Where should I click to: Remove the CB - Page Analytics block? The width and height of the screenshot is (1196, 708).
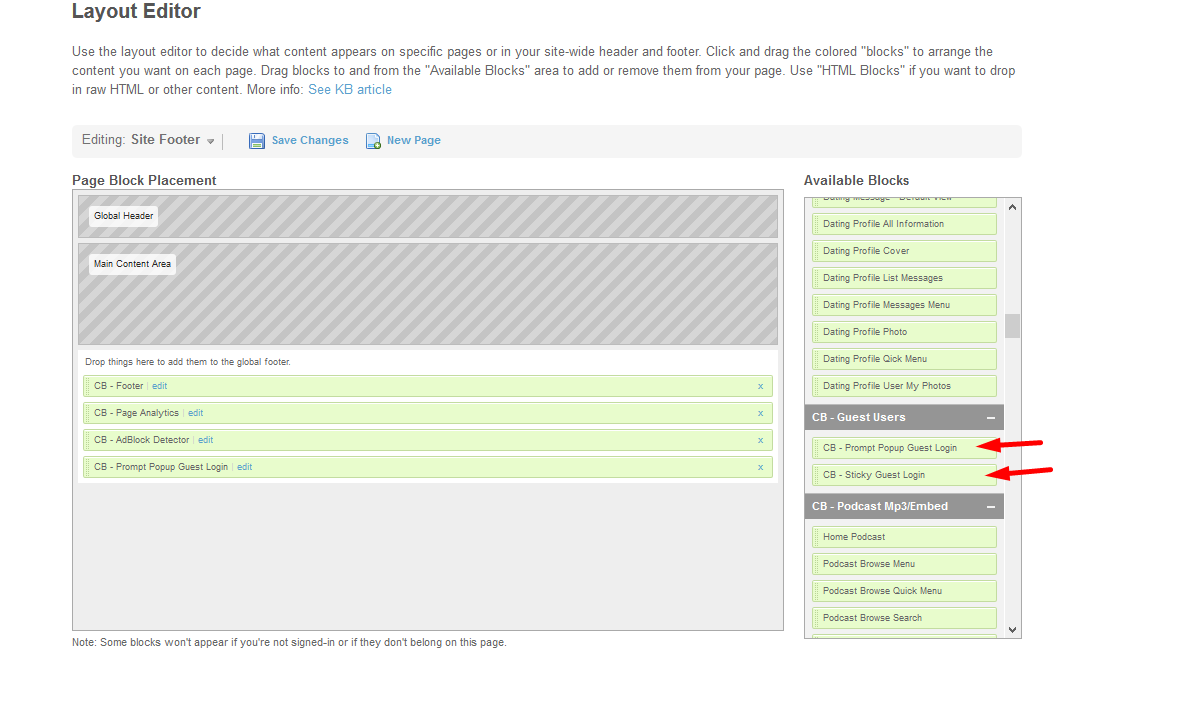point(760,413)
